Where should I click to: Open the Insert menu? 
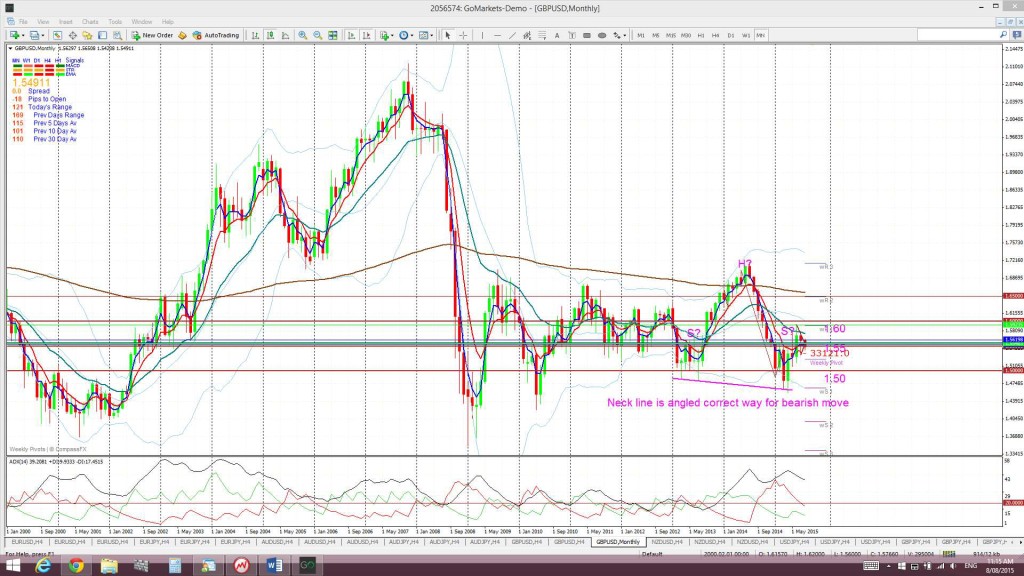tap(65, 22)
